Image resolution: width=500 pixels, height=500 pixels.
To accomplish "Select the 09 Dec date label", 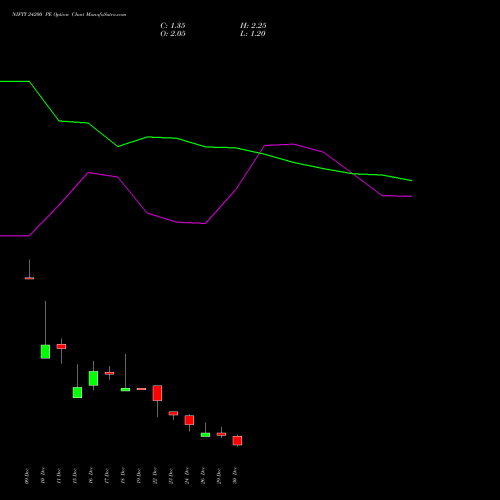I will (27, 476).
